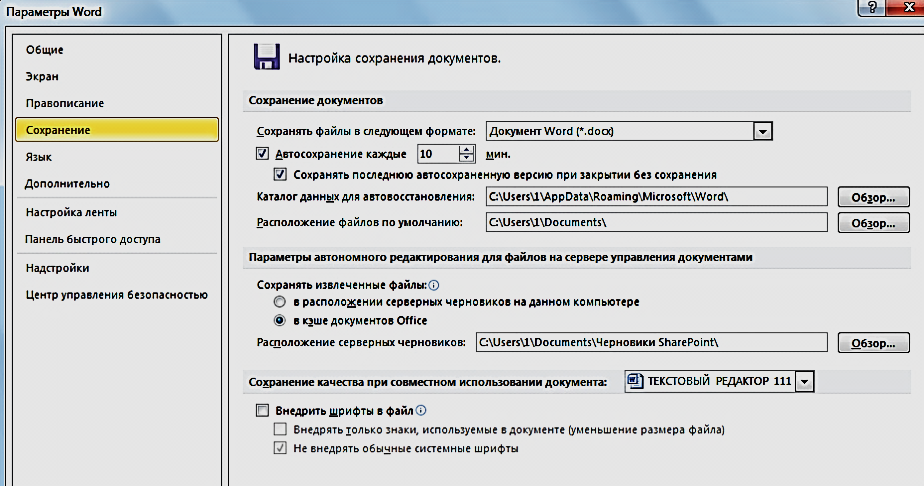Viewport: 924px width, 486px height.
Task: Click Обзор for Расположение серверных черновиков
Action: tap(873, 343)
